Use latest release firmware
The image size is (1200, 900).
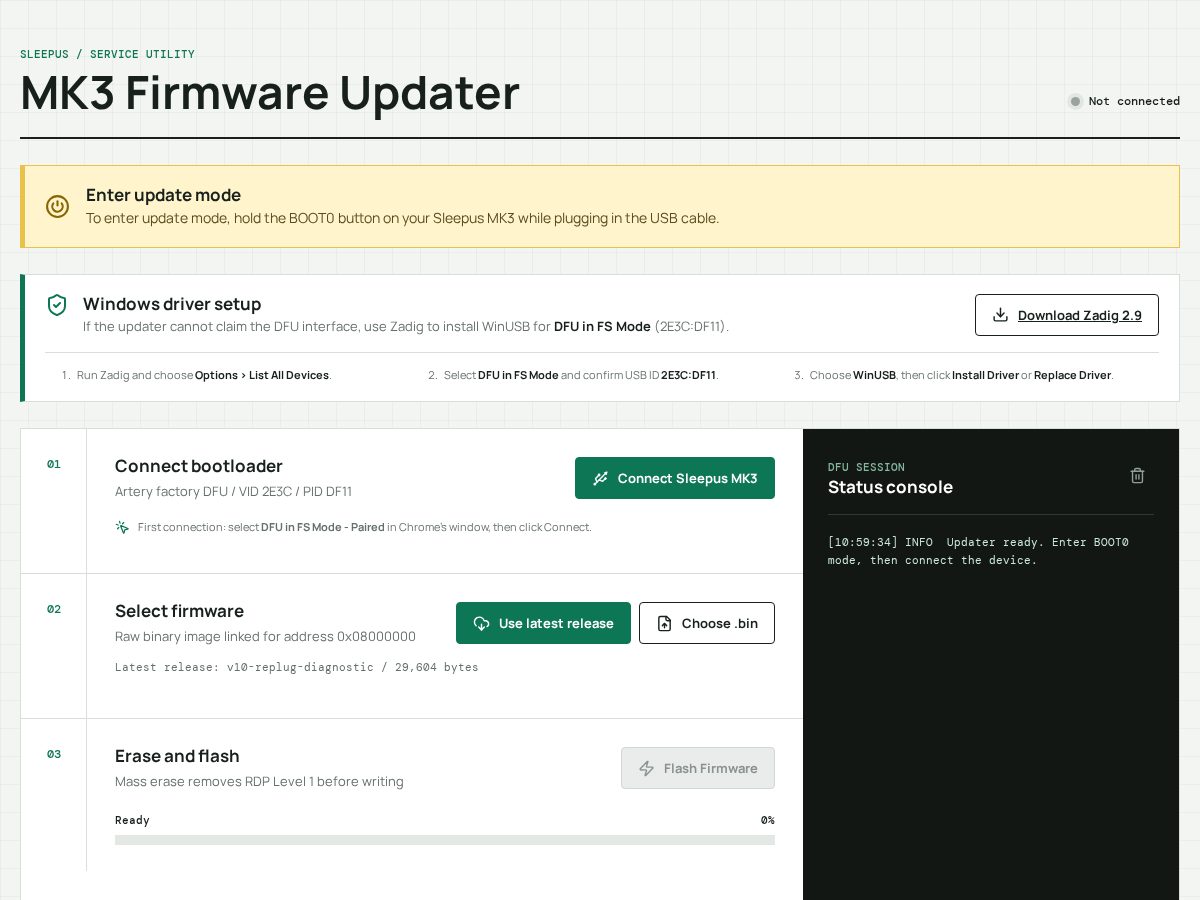[x=543, y=623]
